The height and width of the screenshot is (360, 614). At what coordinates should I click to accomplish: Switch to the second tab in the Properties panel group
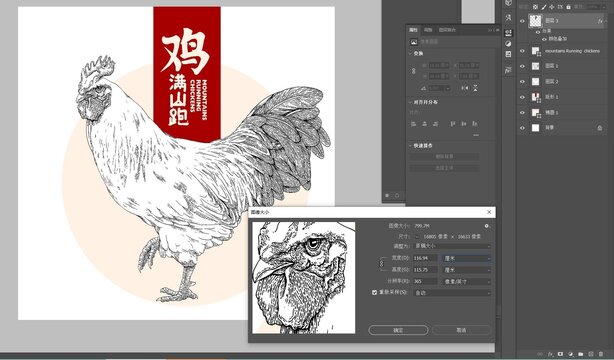[428, 30]
